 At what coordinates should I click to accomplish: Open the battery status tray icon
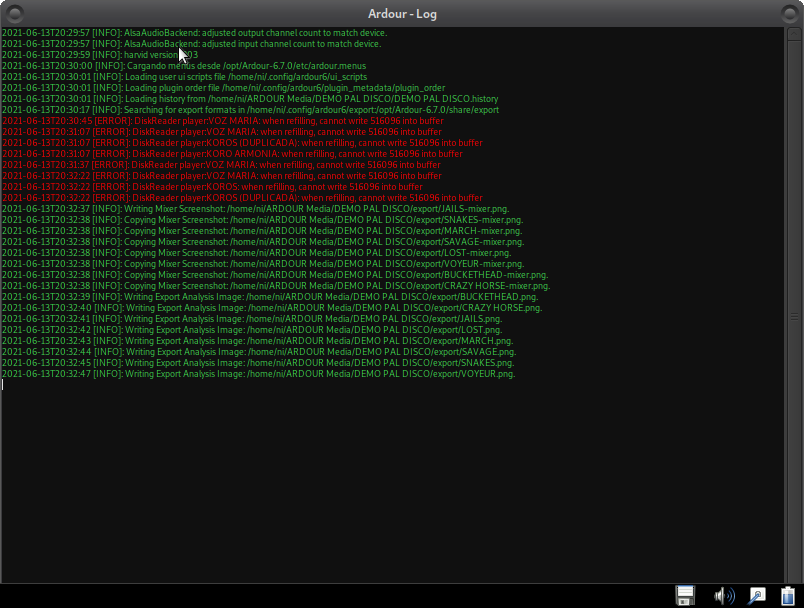coord(788,595)
